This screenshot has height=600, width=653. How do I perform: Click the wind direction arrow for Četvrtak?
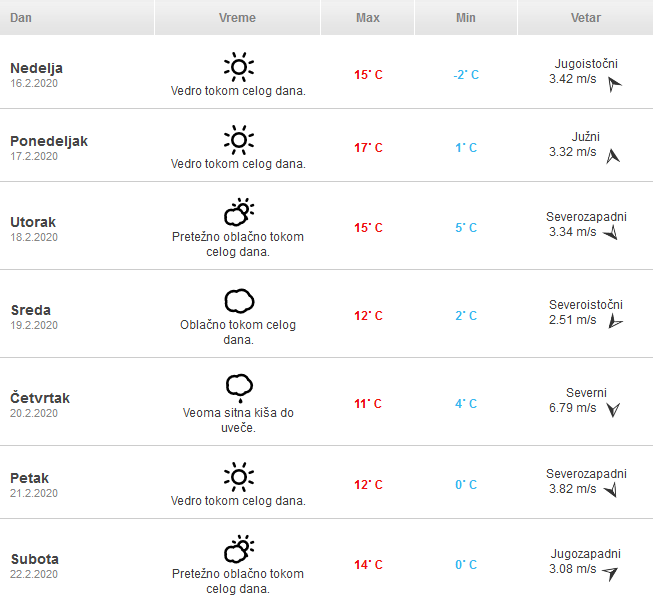tap(613, 409)
